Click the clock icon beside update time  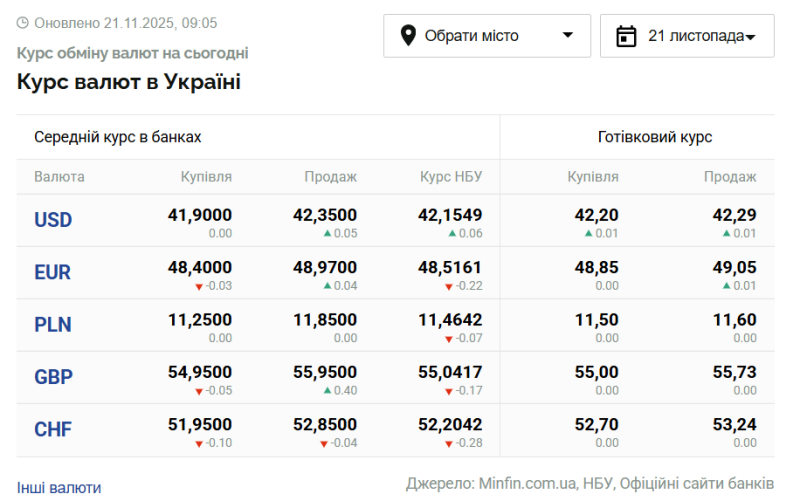pos(23,22)
